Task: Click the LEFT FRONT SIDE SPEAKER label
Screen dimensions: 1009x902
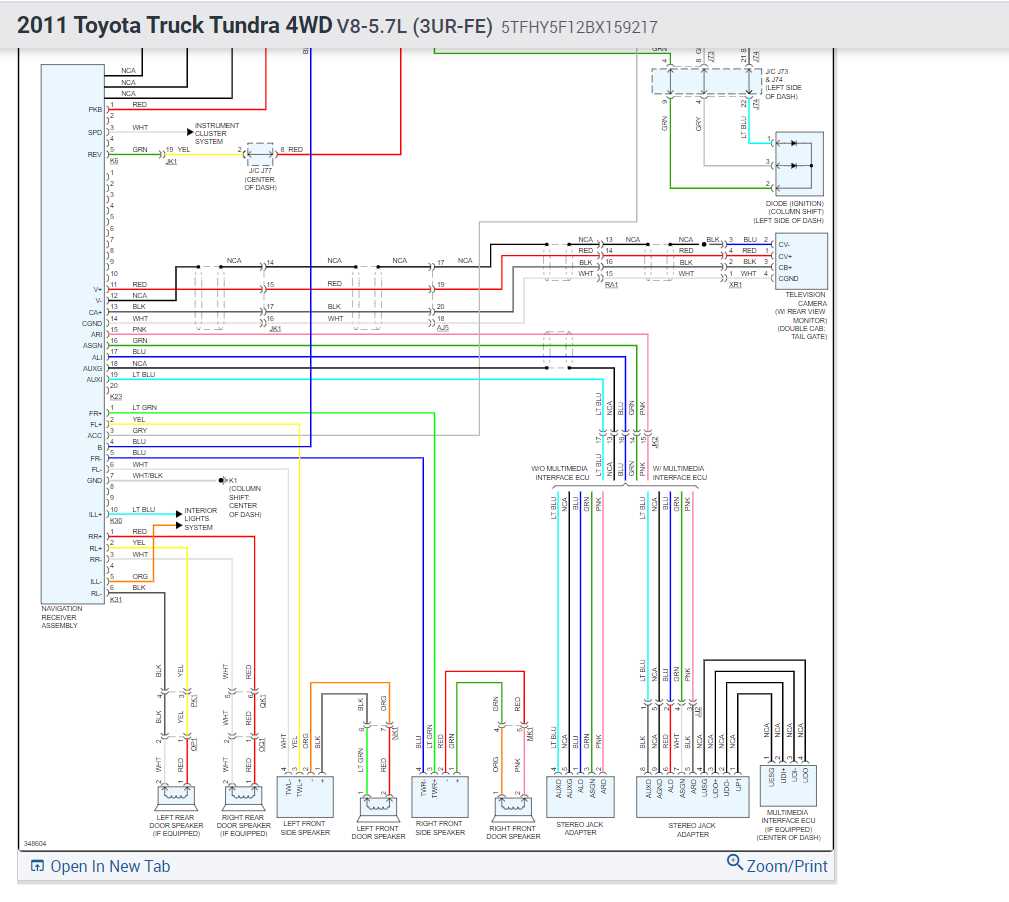Action: [x=305, y=828]
